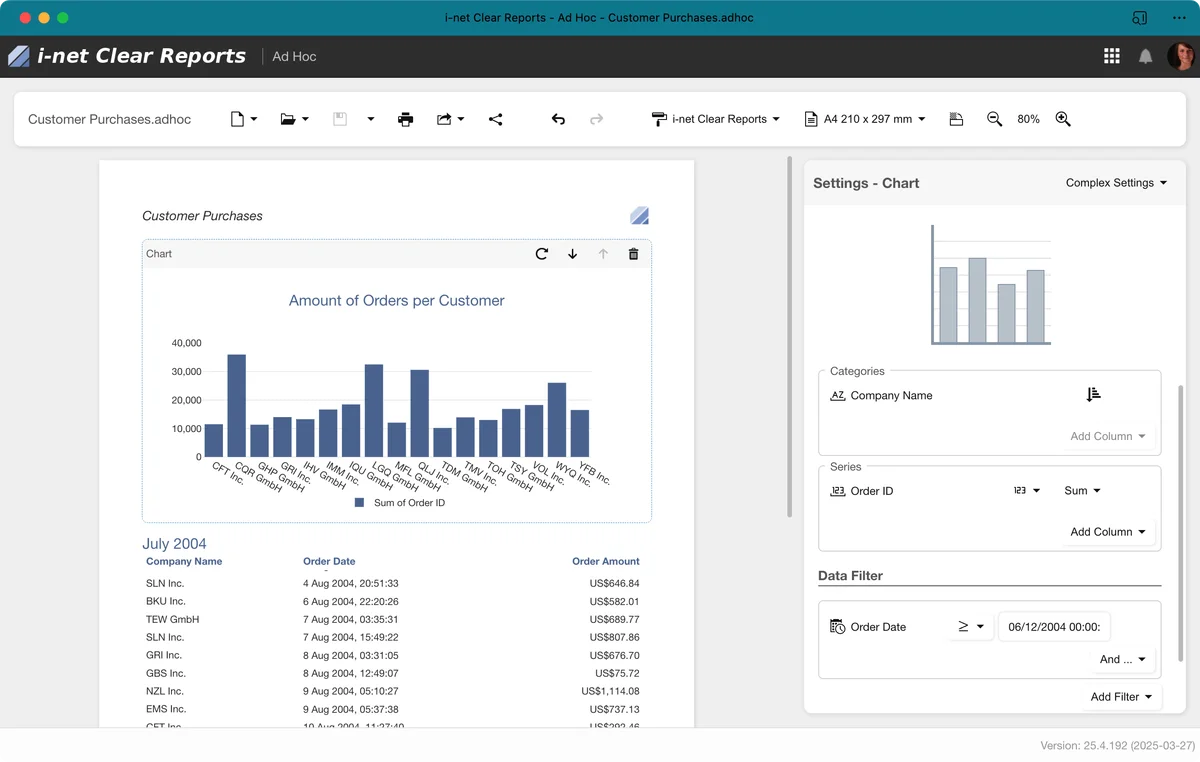The width and height of the screenshot is (1200, 762).
Task: Undo the last action
Action: (558, 119)
